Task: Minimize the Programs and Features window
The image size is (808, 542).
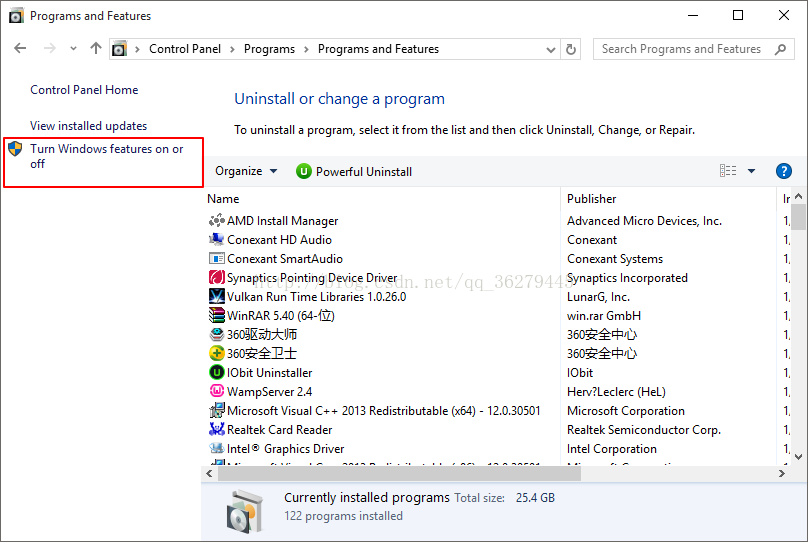Action: [x=693, y=15]
